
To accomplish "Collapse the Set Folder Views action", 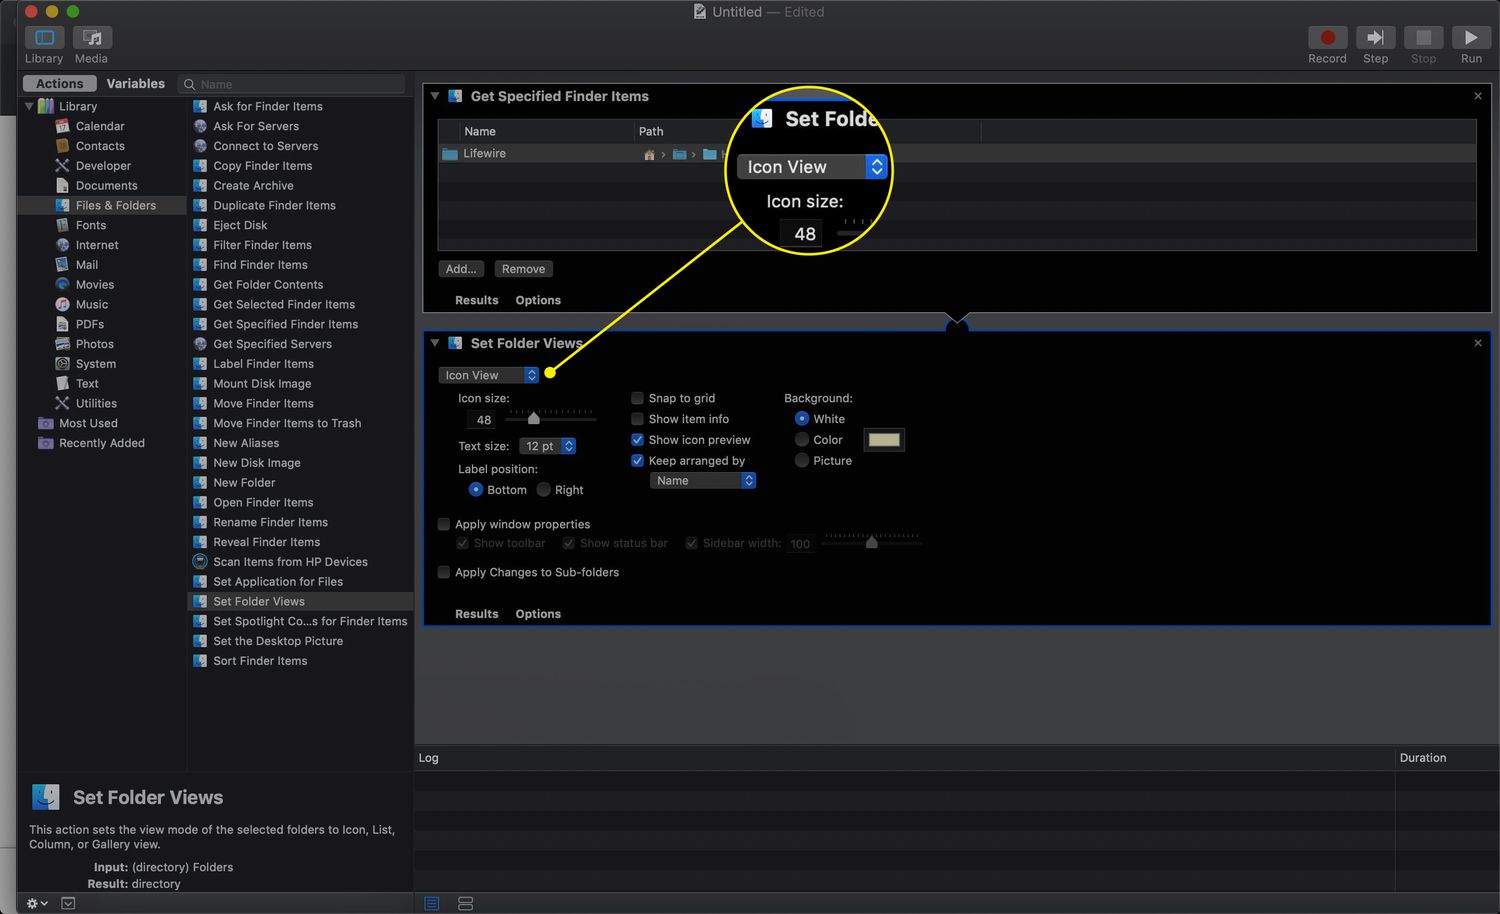I will (x=435, y=343).
